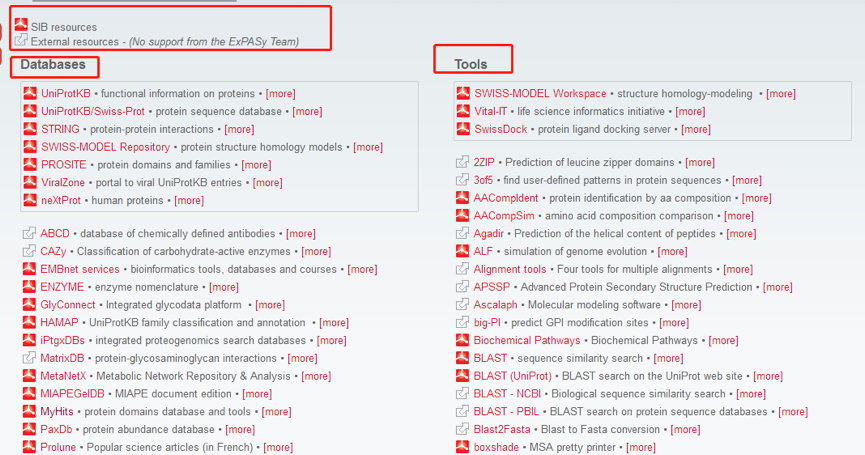
Task: Click the external link icon beside 2ZIP
Action: pyautogui.click(x=462, y=162)
